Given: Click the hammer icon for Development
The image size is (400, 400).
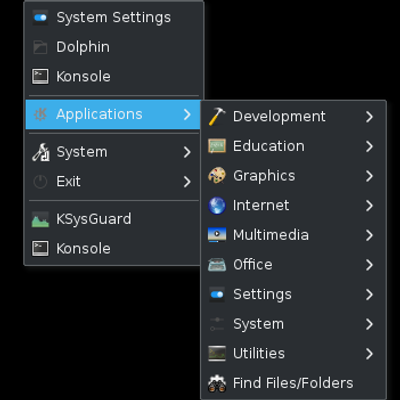Looking at the screenshot, I should [217, 117].
